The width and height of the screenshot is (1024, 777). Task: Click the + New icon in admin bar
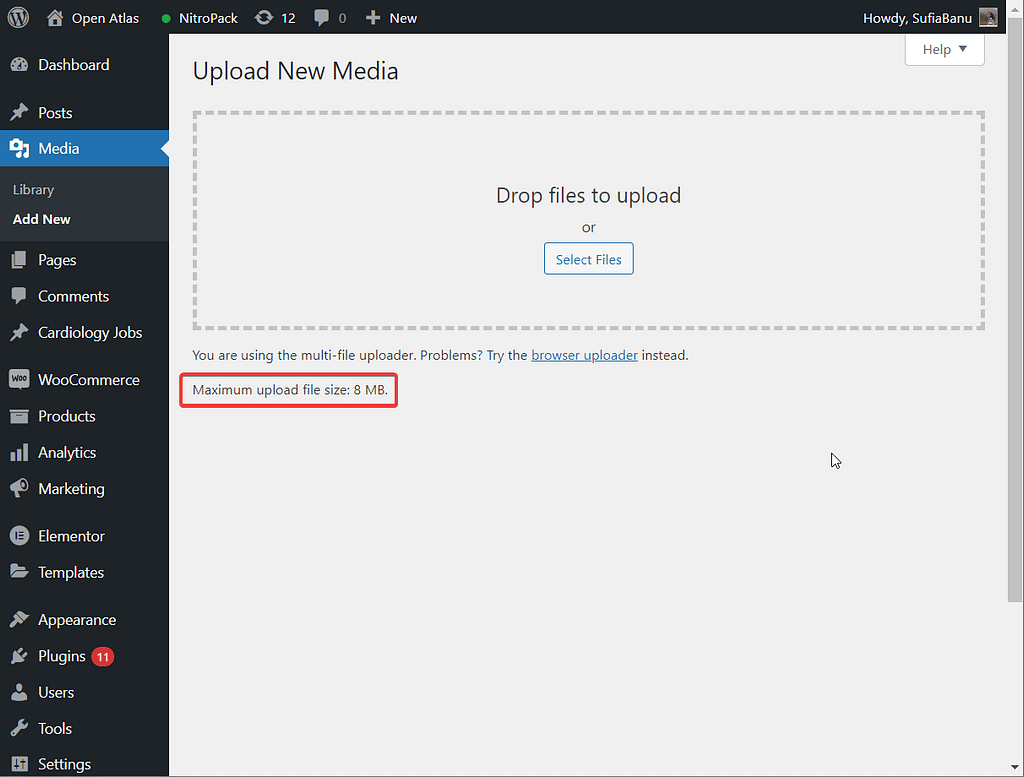(373, 17)
